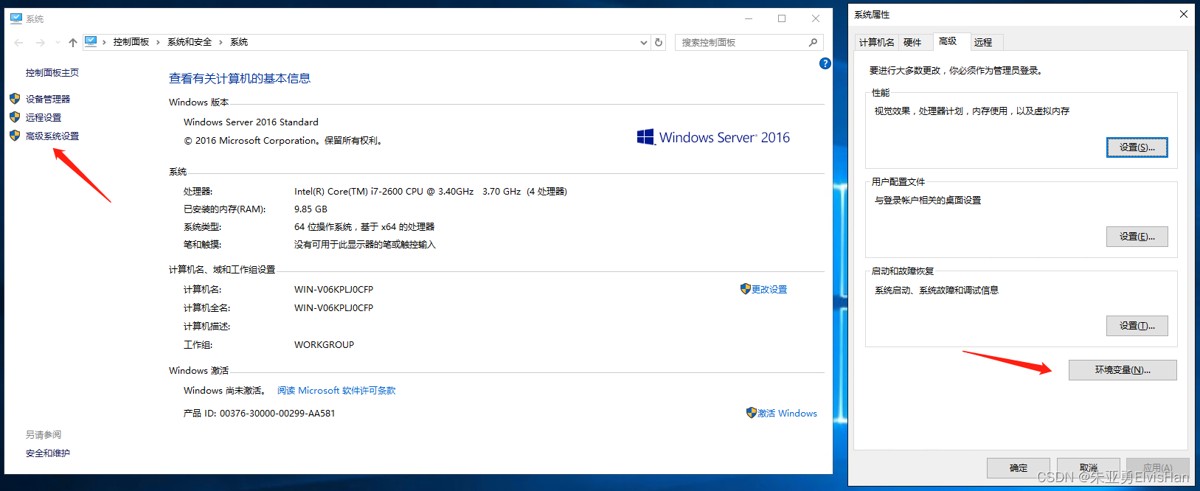Open 高级系统设置 link
1200x491 pixels.
(52, 135)
